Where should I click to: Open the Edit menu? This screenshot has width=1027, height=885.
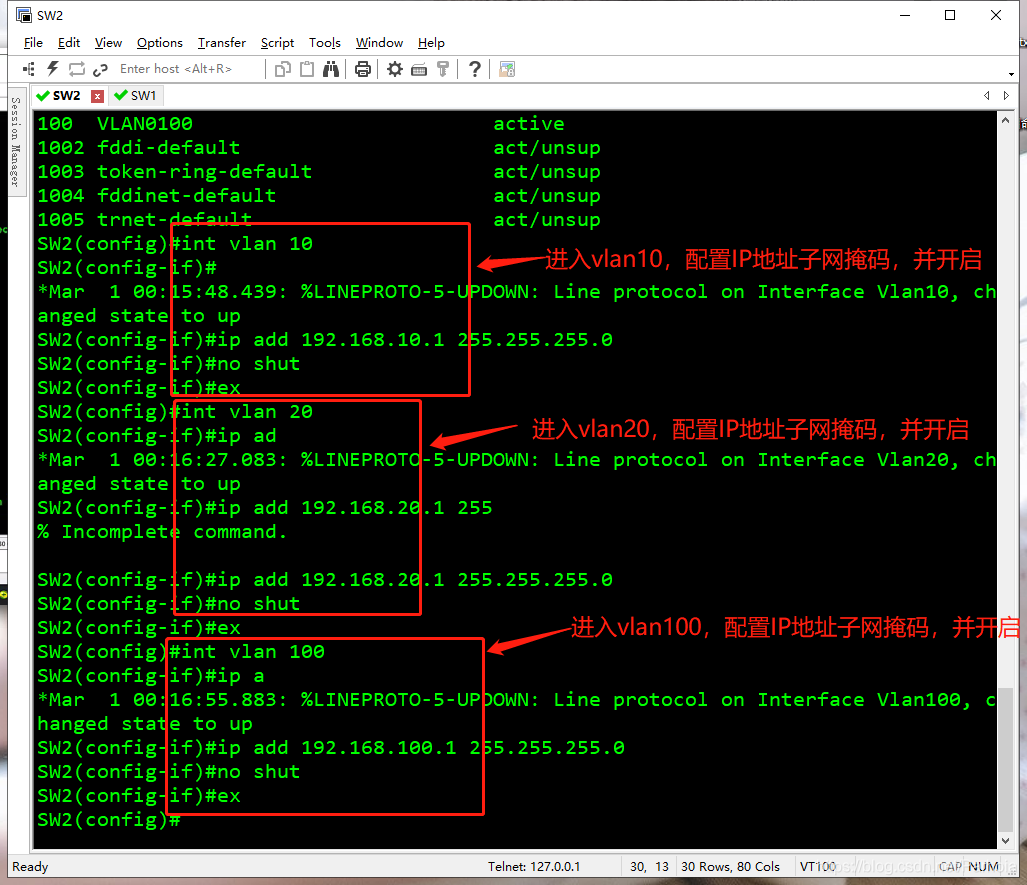[x=69, y=43]
